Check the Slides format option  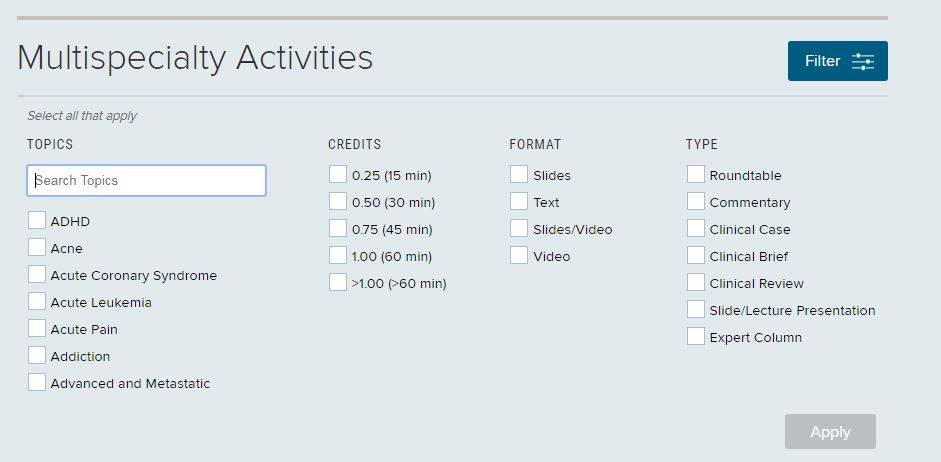(519, 175)
